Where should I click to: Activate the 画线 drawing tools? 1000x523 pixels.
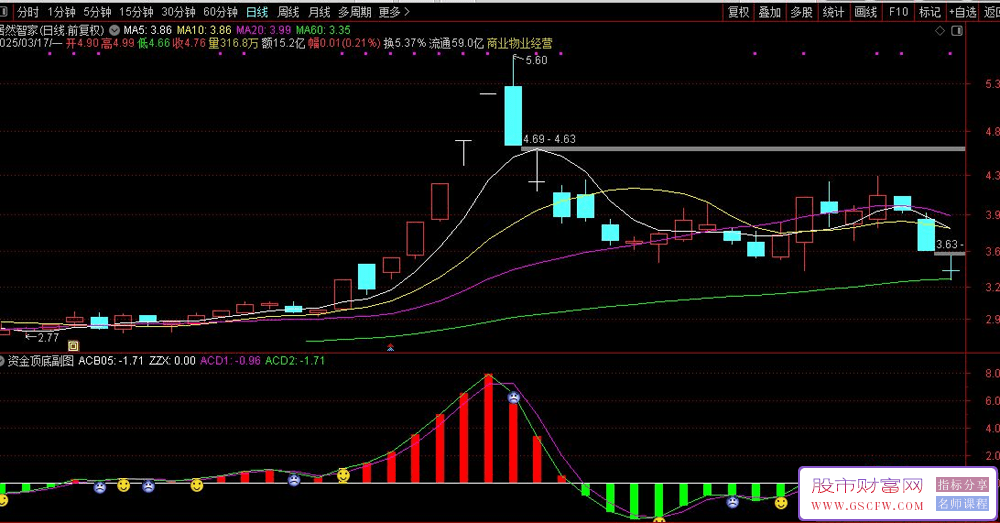pos(865,12)
